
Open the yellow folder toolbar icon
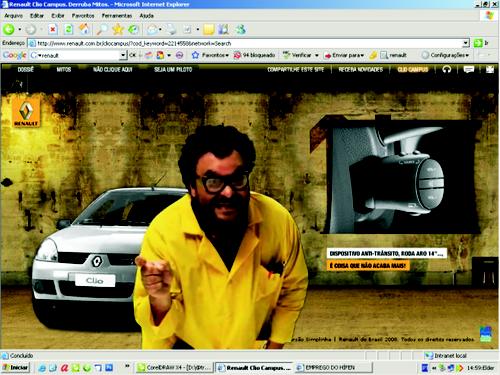click(209, 29)
